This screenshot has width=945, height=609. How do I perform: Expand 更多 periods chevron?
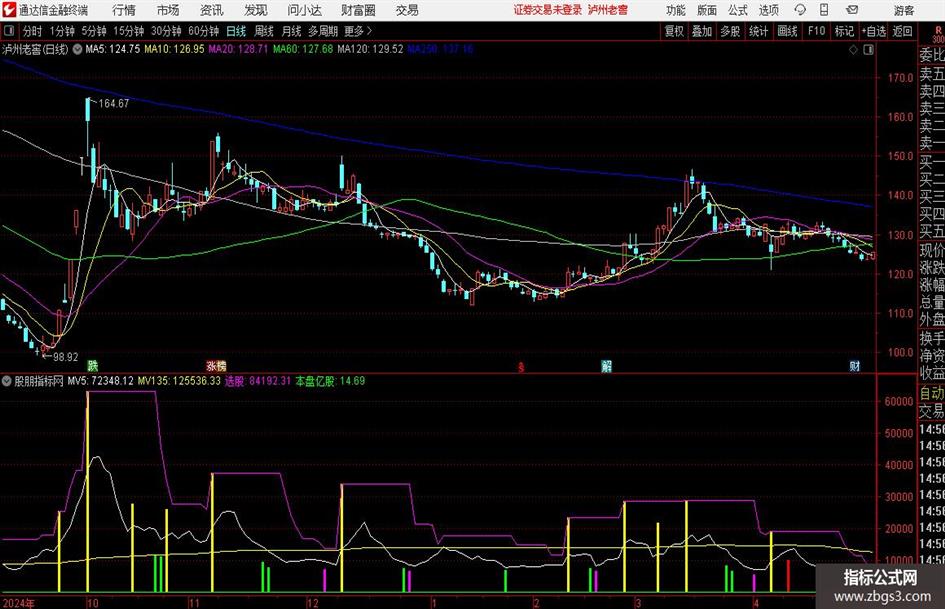[369, 31]
